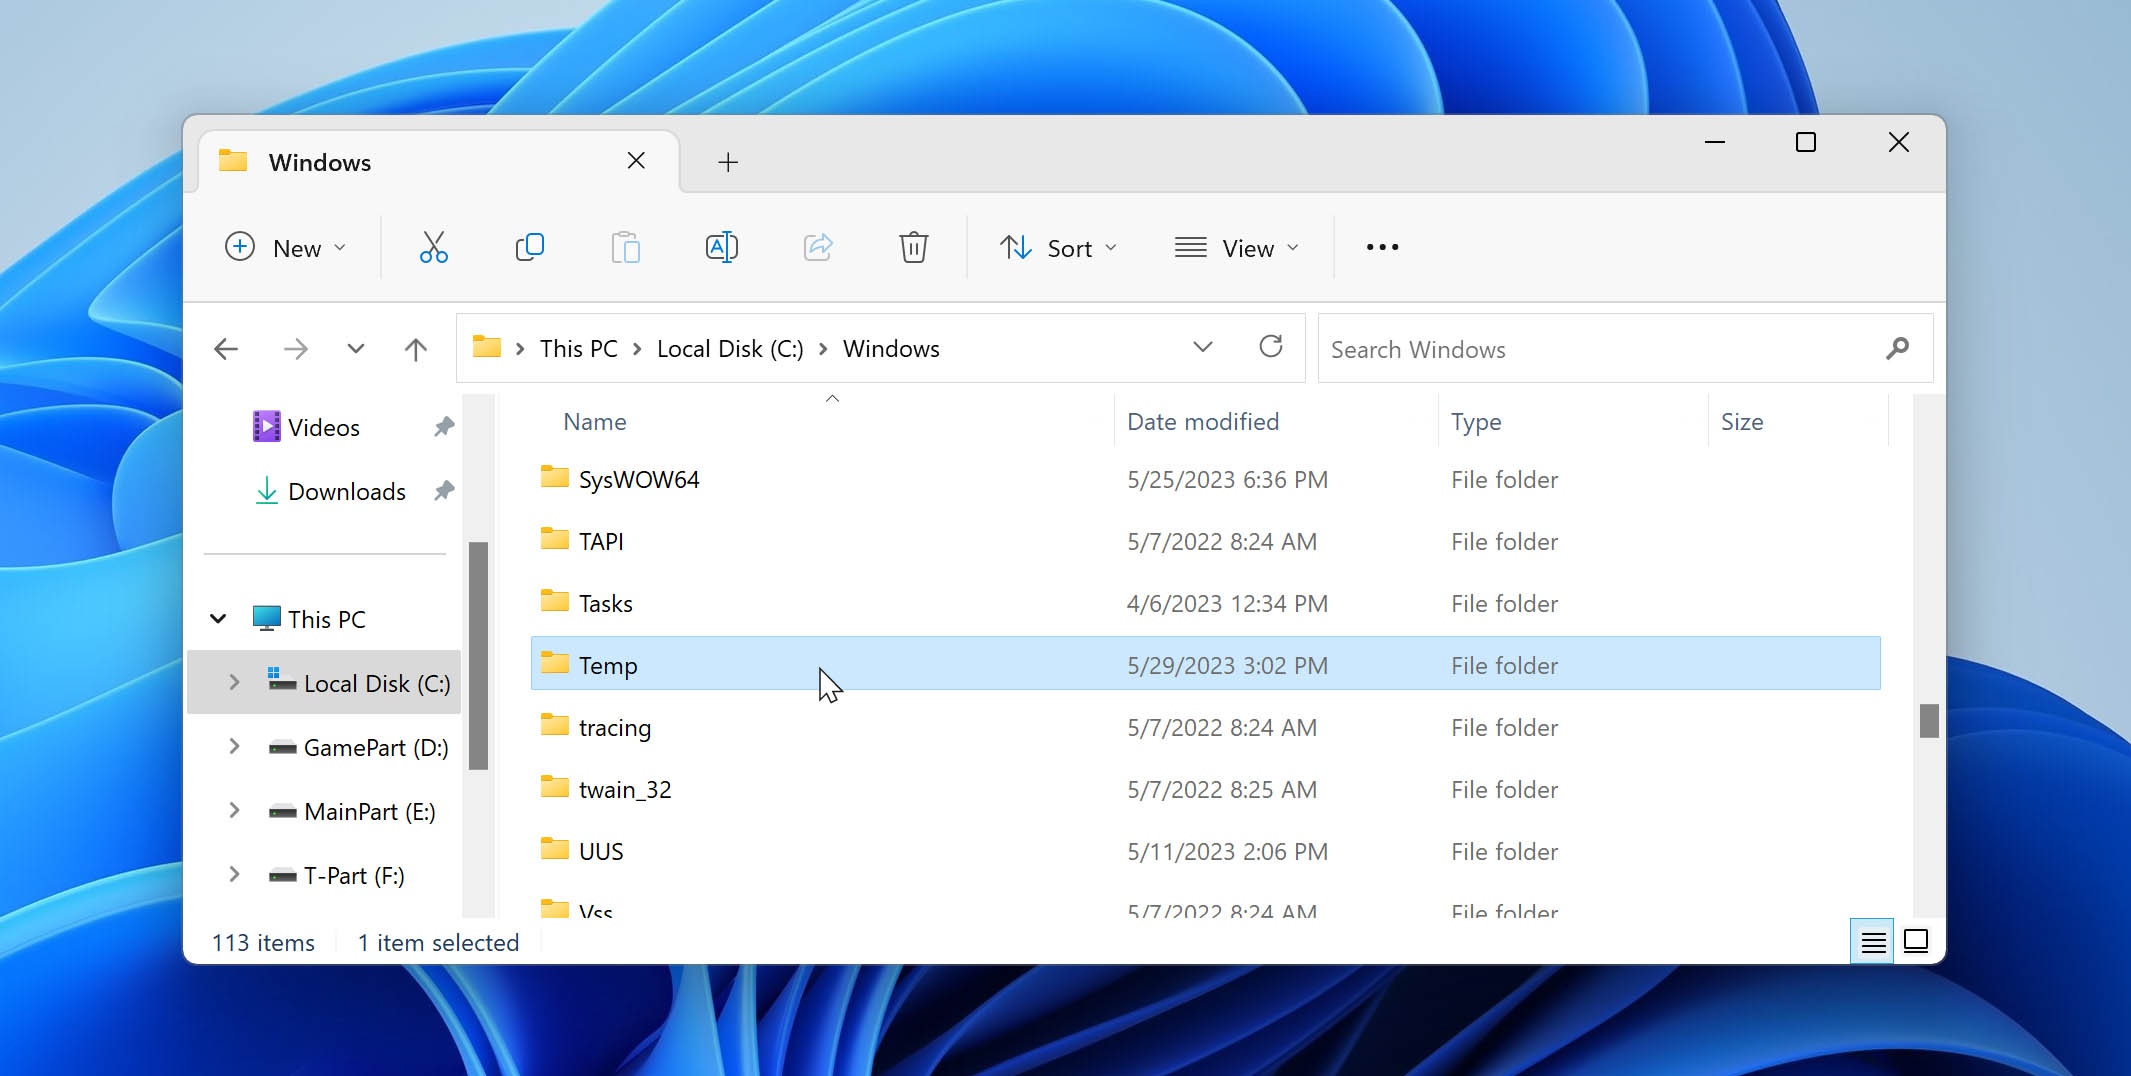This screenshot has height=1076, width=2131.
Task: Click This PC breadcrumb in address bar
Action: 579,348
